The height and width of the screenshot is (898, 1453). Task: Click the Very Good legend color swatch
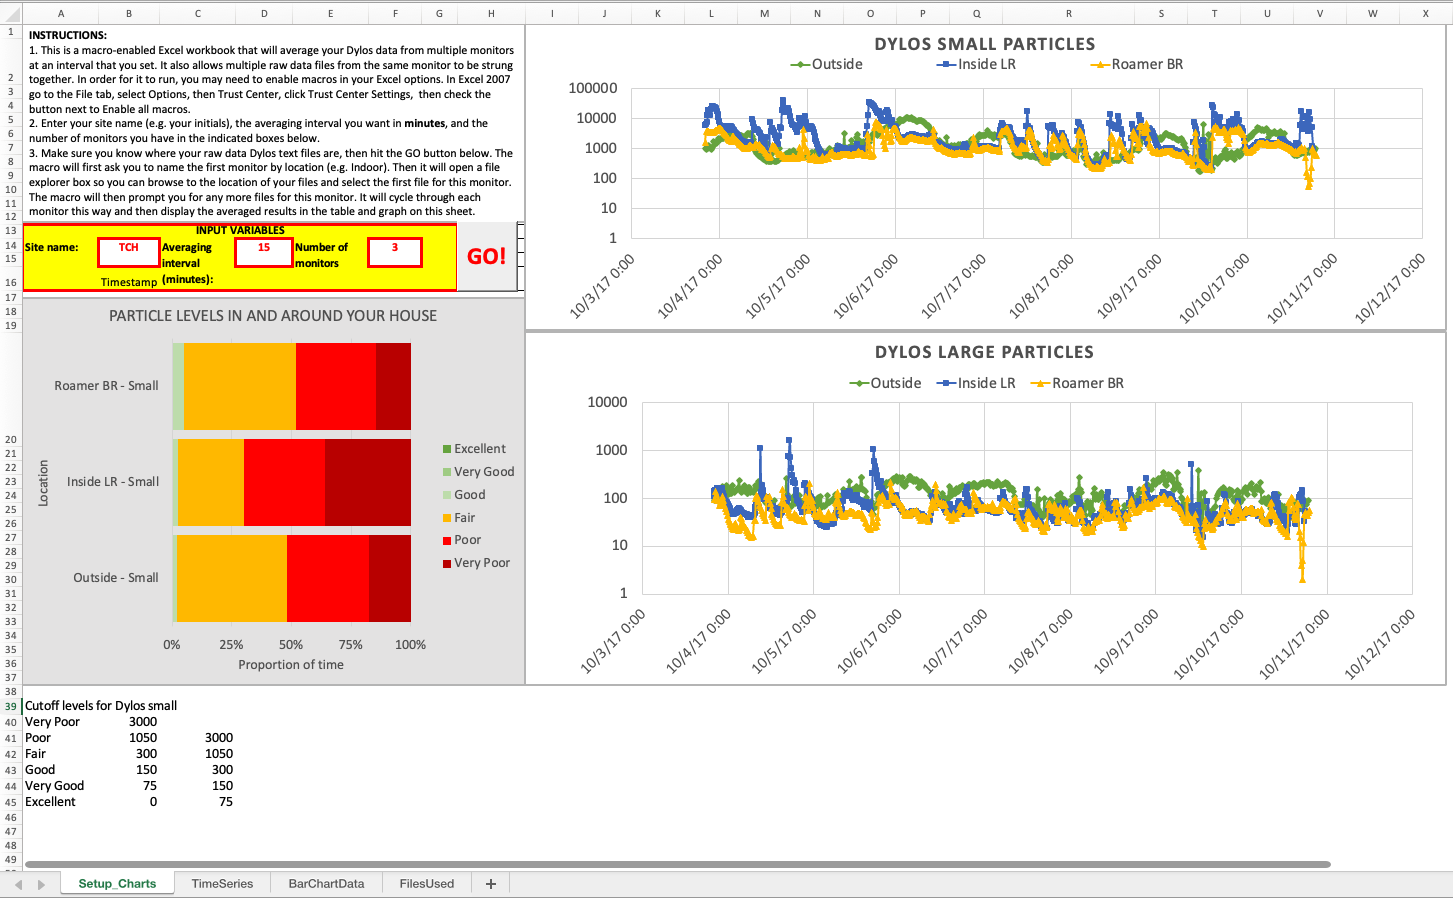447,472
